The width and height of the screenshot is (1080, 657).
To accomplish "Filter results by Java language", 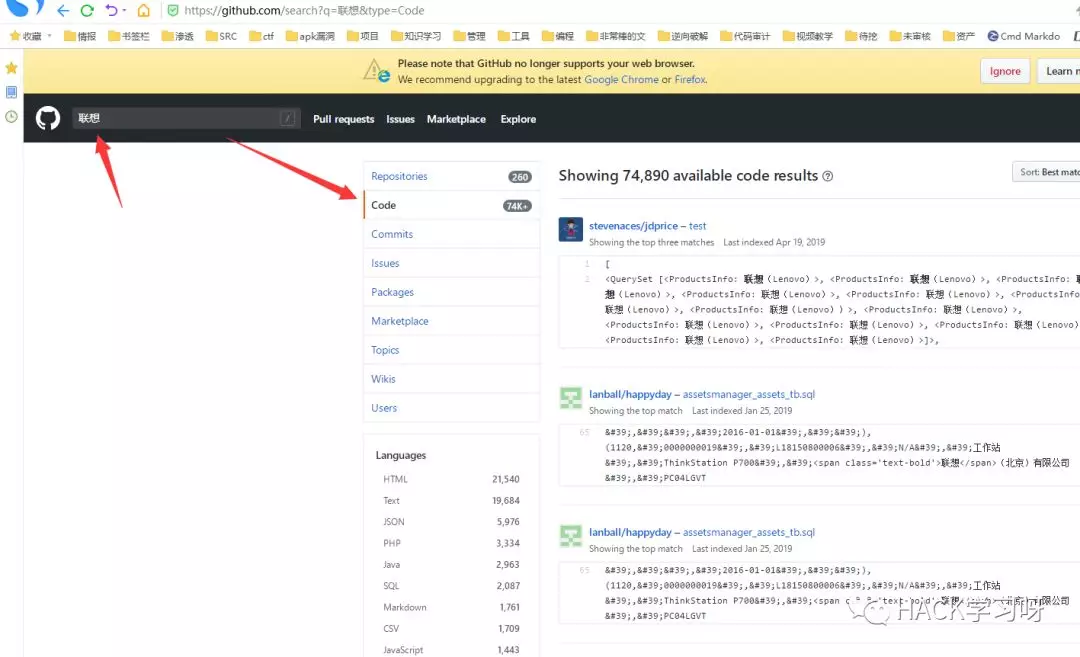I will (x=451, y=565).
